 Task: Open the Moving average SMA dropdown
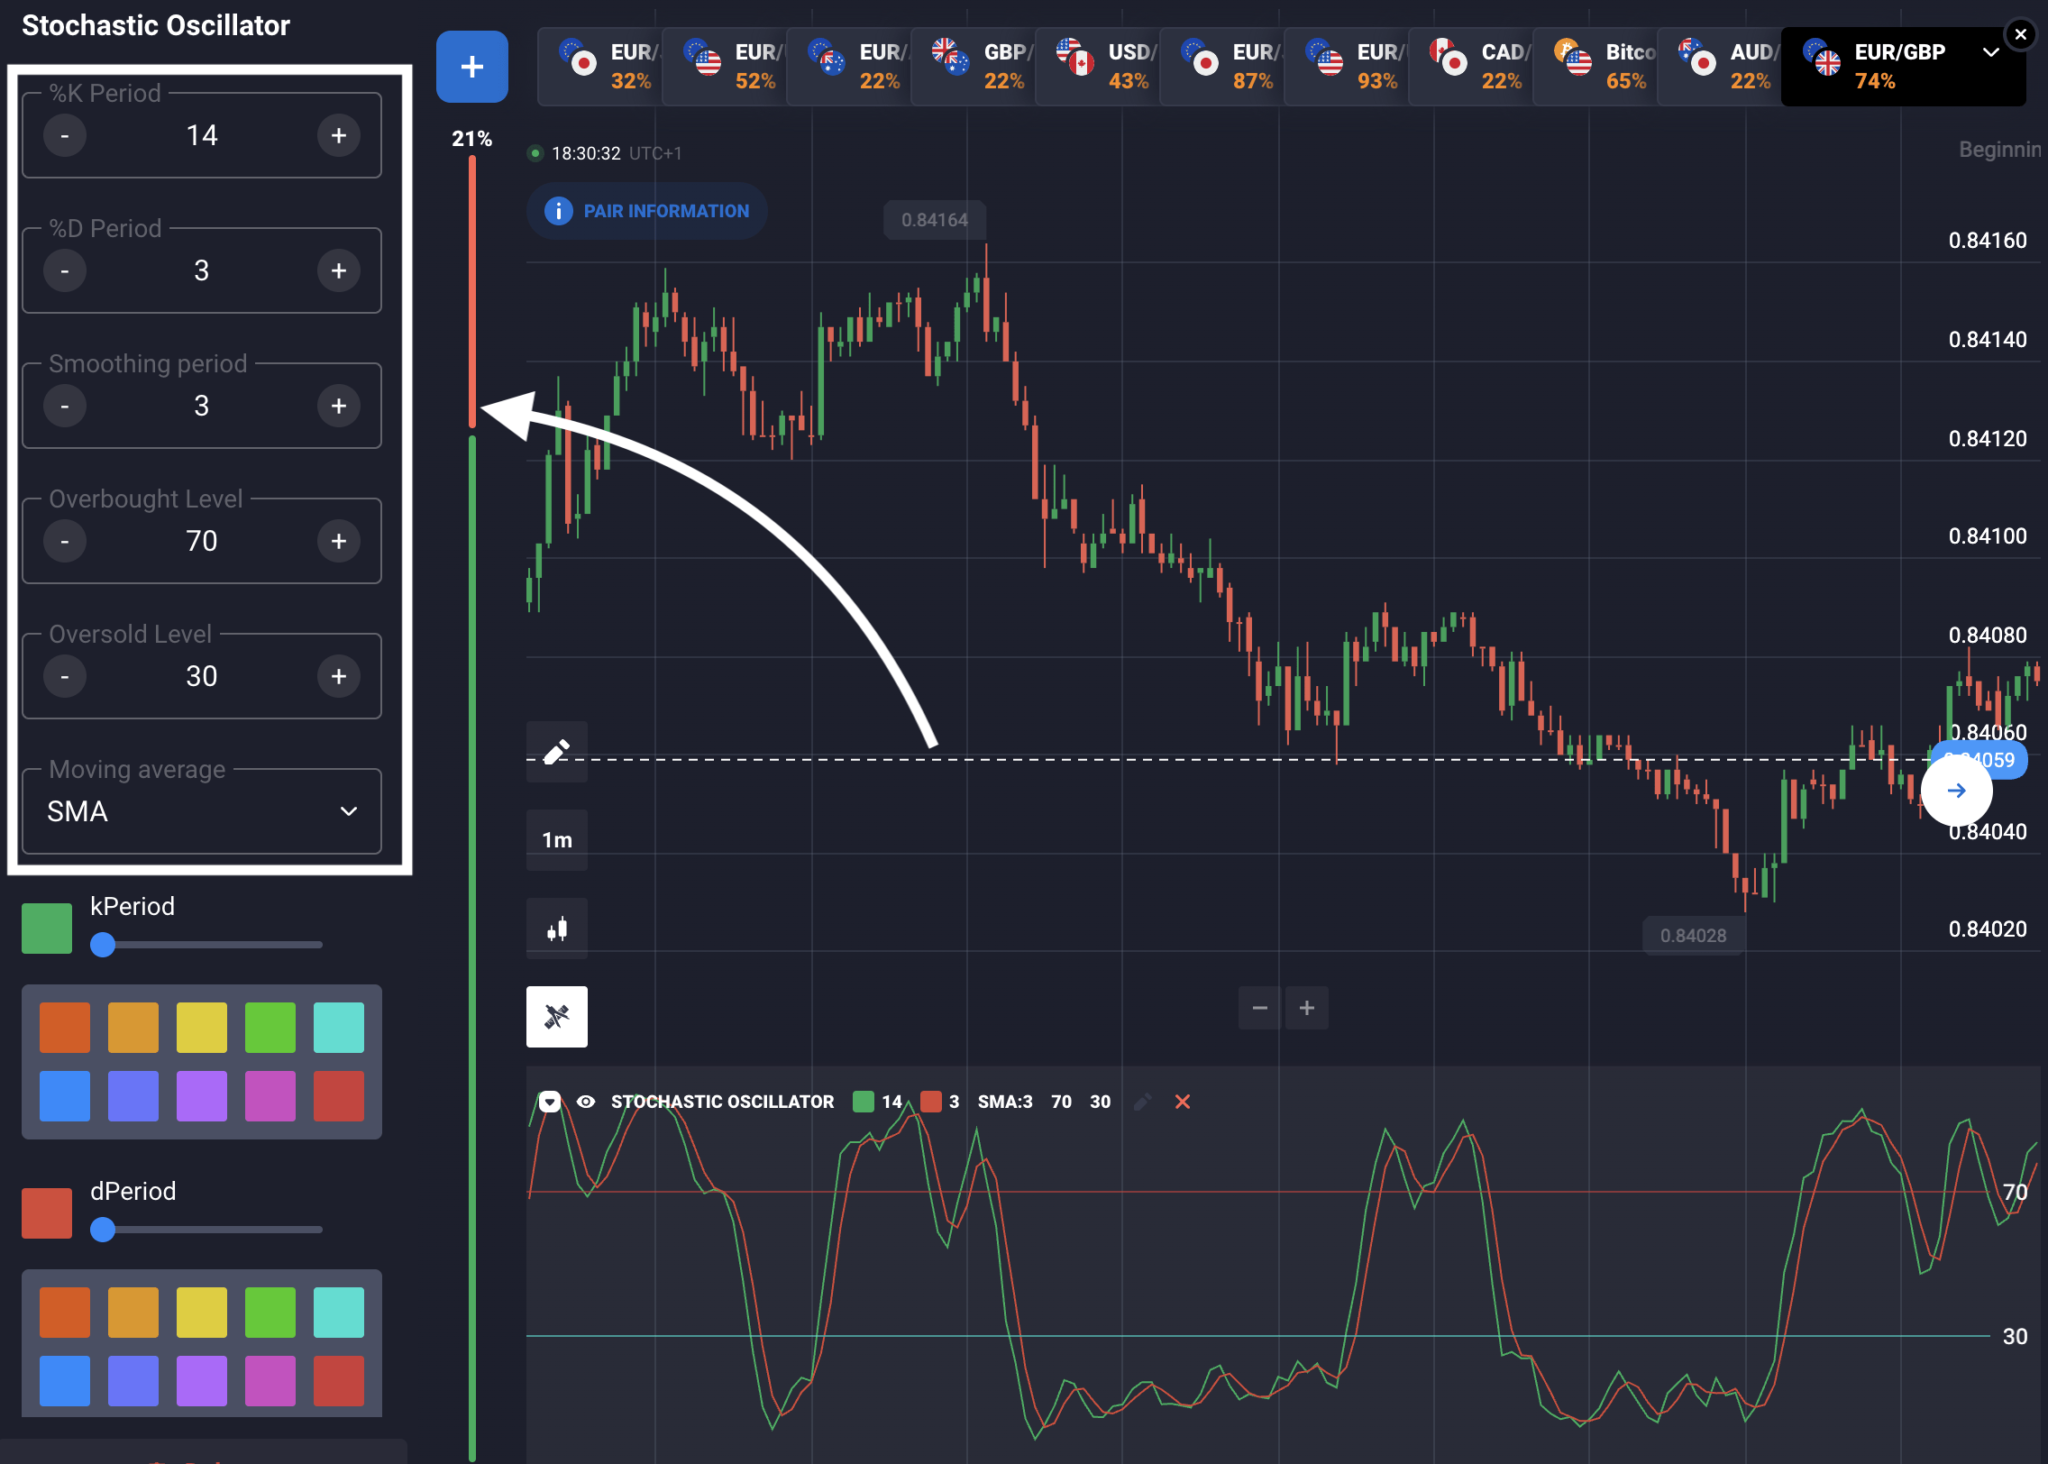[202, 811]
